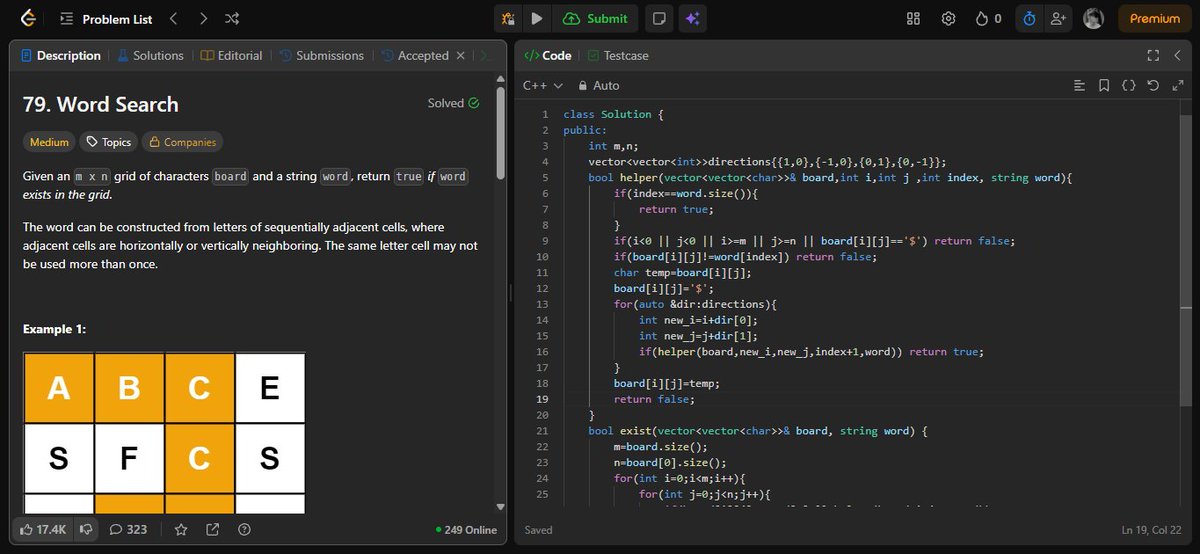Click the Solved status indicator
1200x554 pixels.
click(x=453, y=103)
